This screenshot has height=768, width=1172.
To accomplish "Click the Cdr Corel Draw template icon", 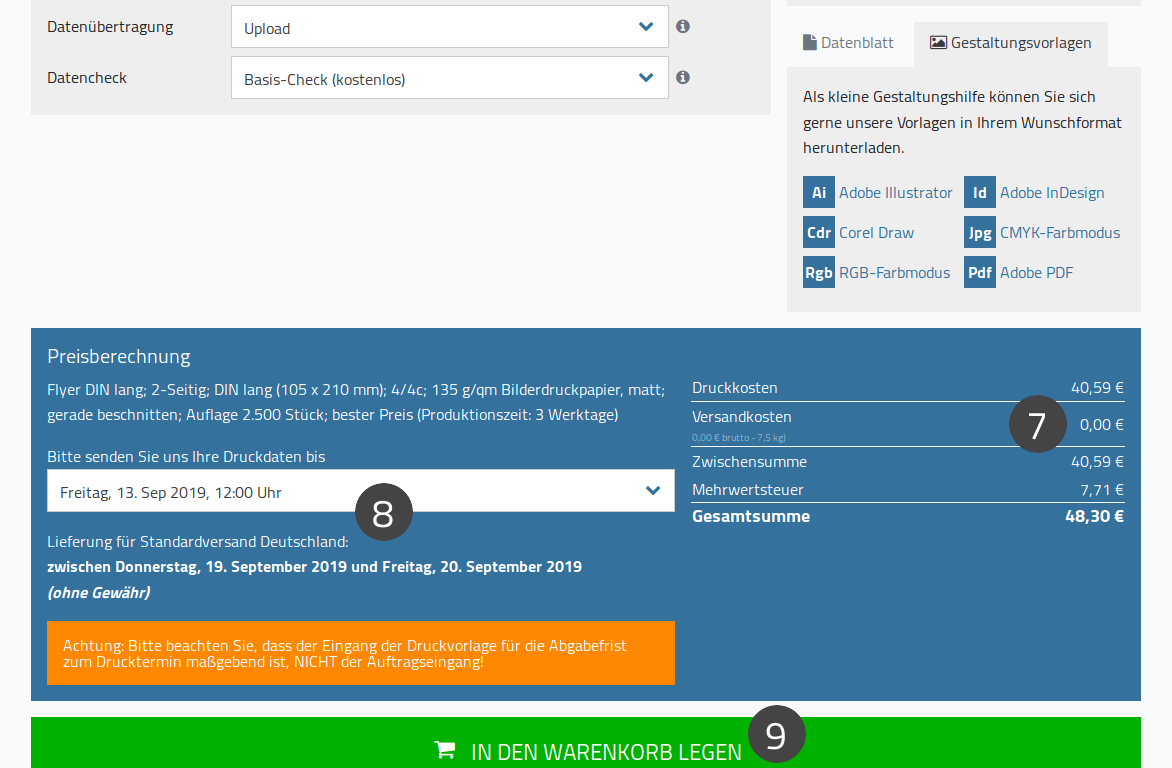I will pyautogui.click(x=818, y=233).
